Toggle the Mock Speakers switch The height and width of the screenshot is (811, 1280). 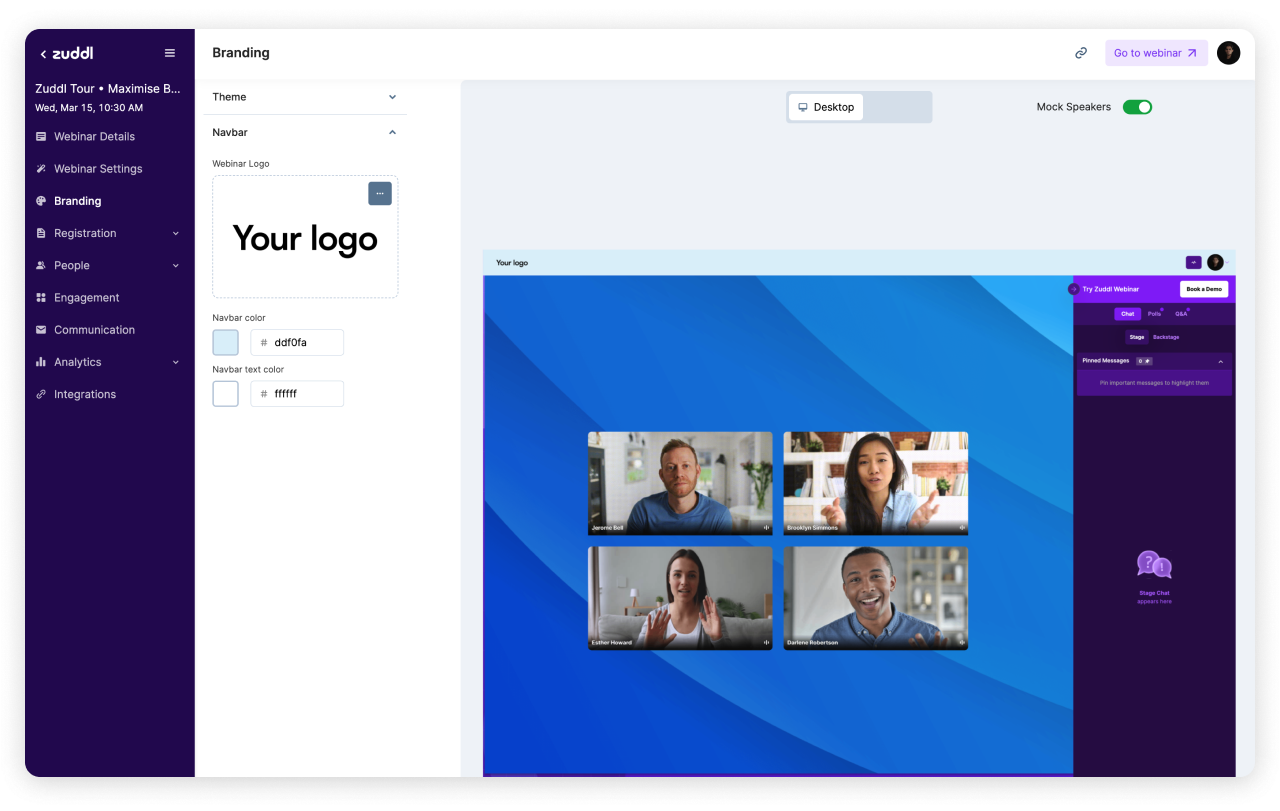[x=1137, y=107]
